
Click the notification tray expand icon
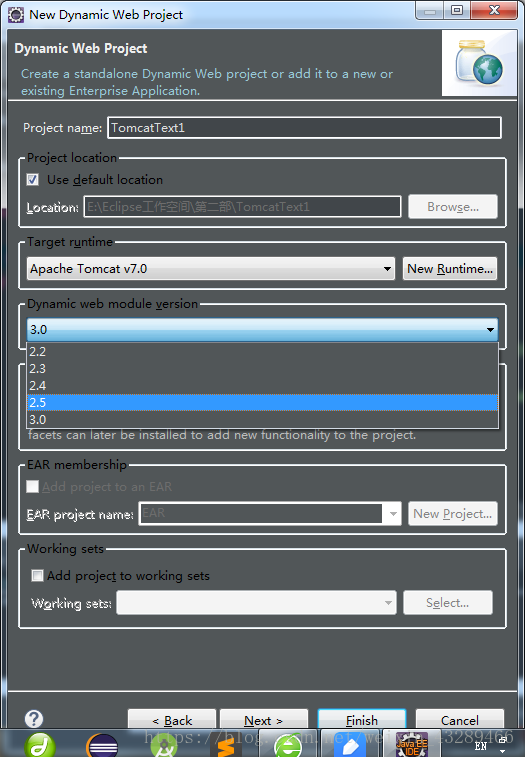pos(503,750)
